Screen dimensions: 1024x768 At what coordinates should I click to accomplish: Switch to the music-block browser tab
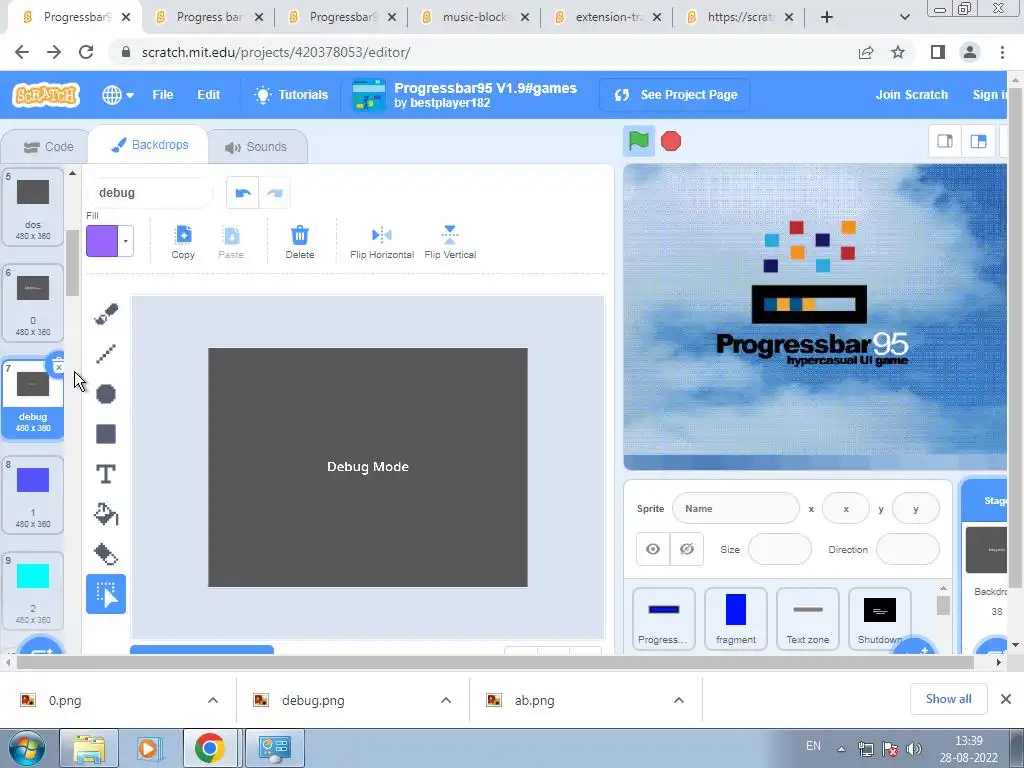(475, 17)
